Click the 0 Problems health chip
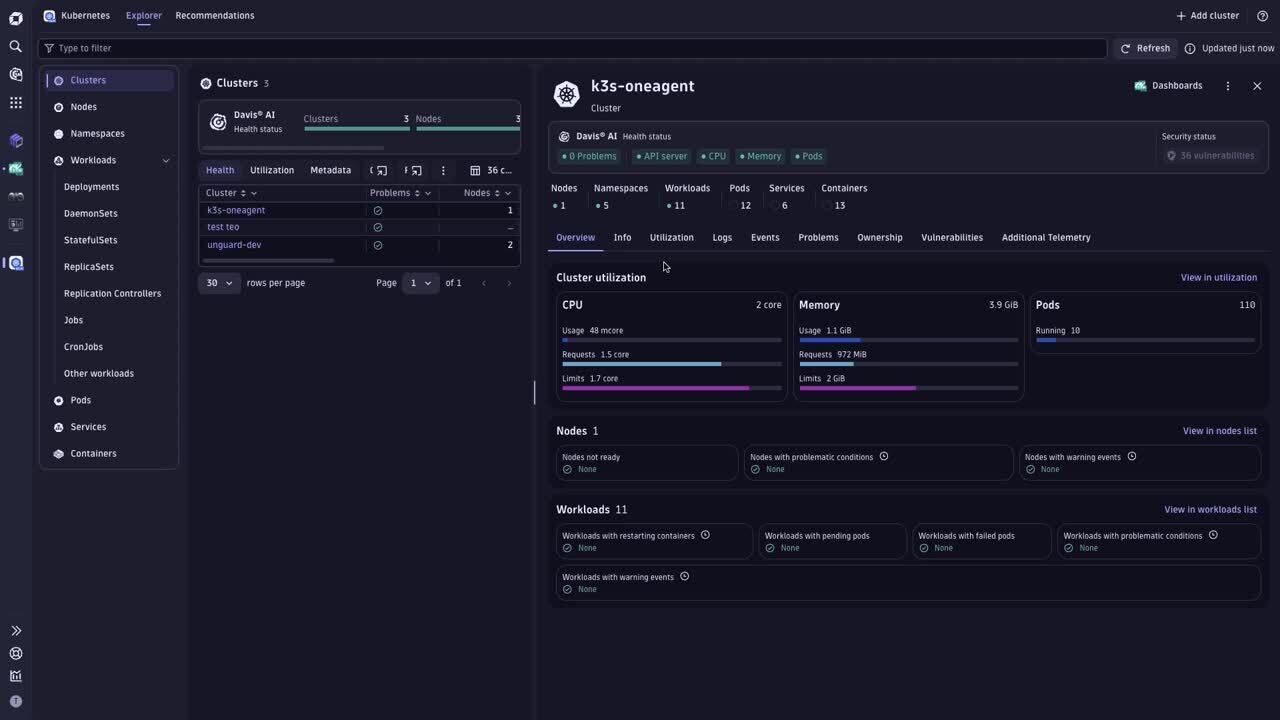The image size is (1280, 720). click(589, 156)
